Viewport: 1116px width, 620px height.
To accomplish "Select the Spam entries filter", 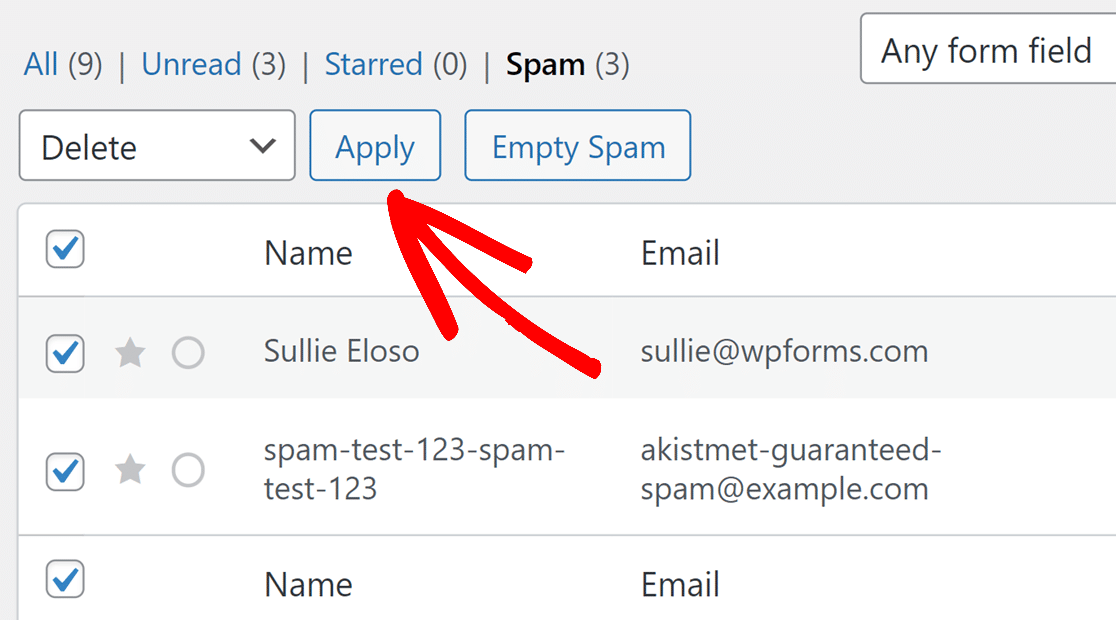I will pyautogui.click(x=546, y=65).
